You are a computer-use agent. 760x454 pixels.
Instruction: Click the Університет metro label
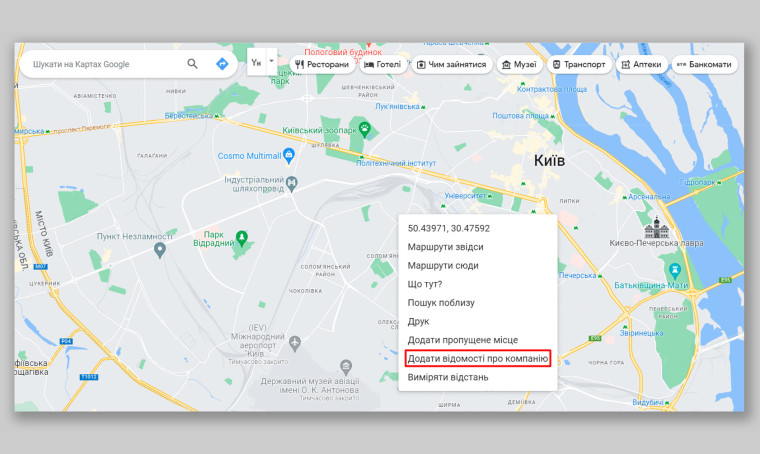pyautogui.click(x=465, y=196)
